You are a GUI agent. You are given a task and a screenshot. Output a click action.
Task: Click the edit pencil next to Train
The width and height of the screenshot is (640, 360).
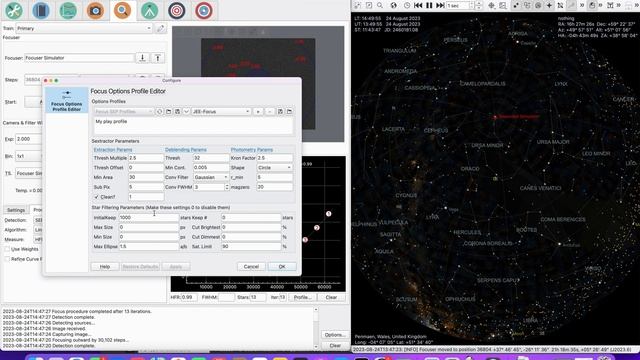(x=160, y=28)
